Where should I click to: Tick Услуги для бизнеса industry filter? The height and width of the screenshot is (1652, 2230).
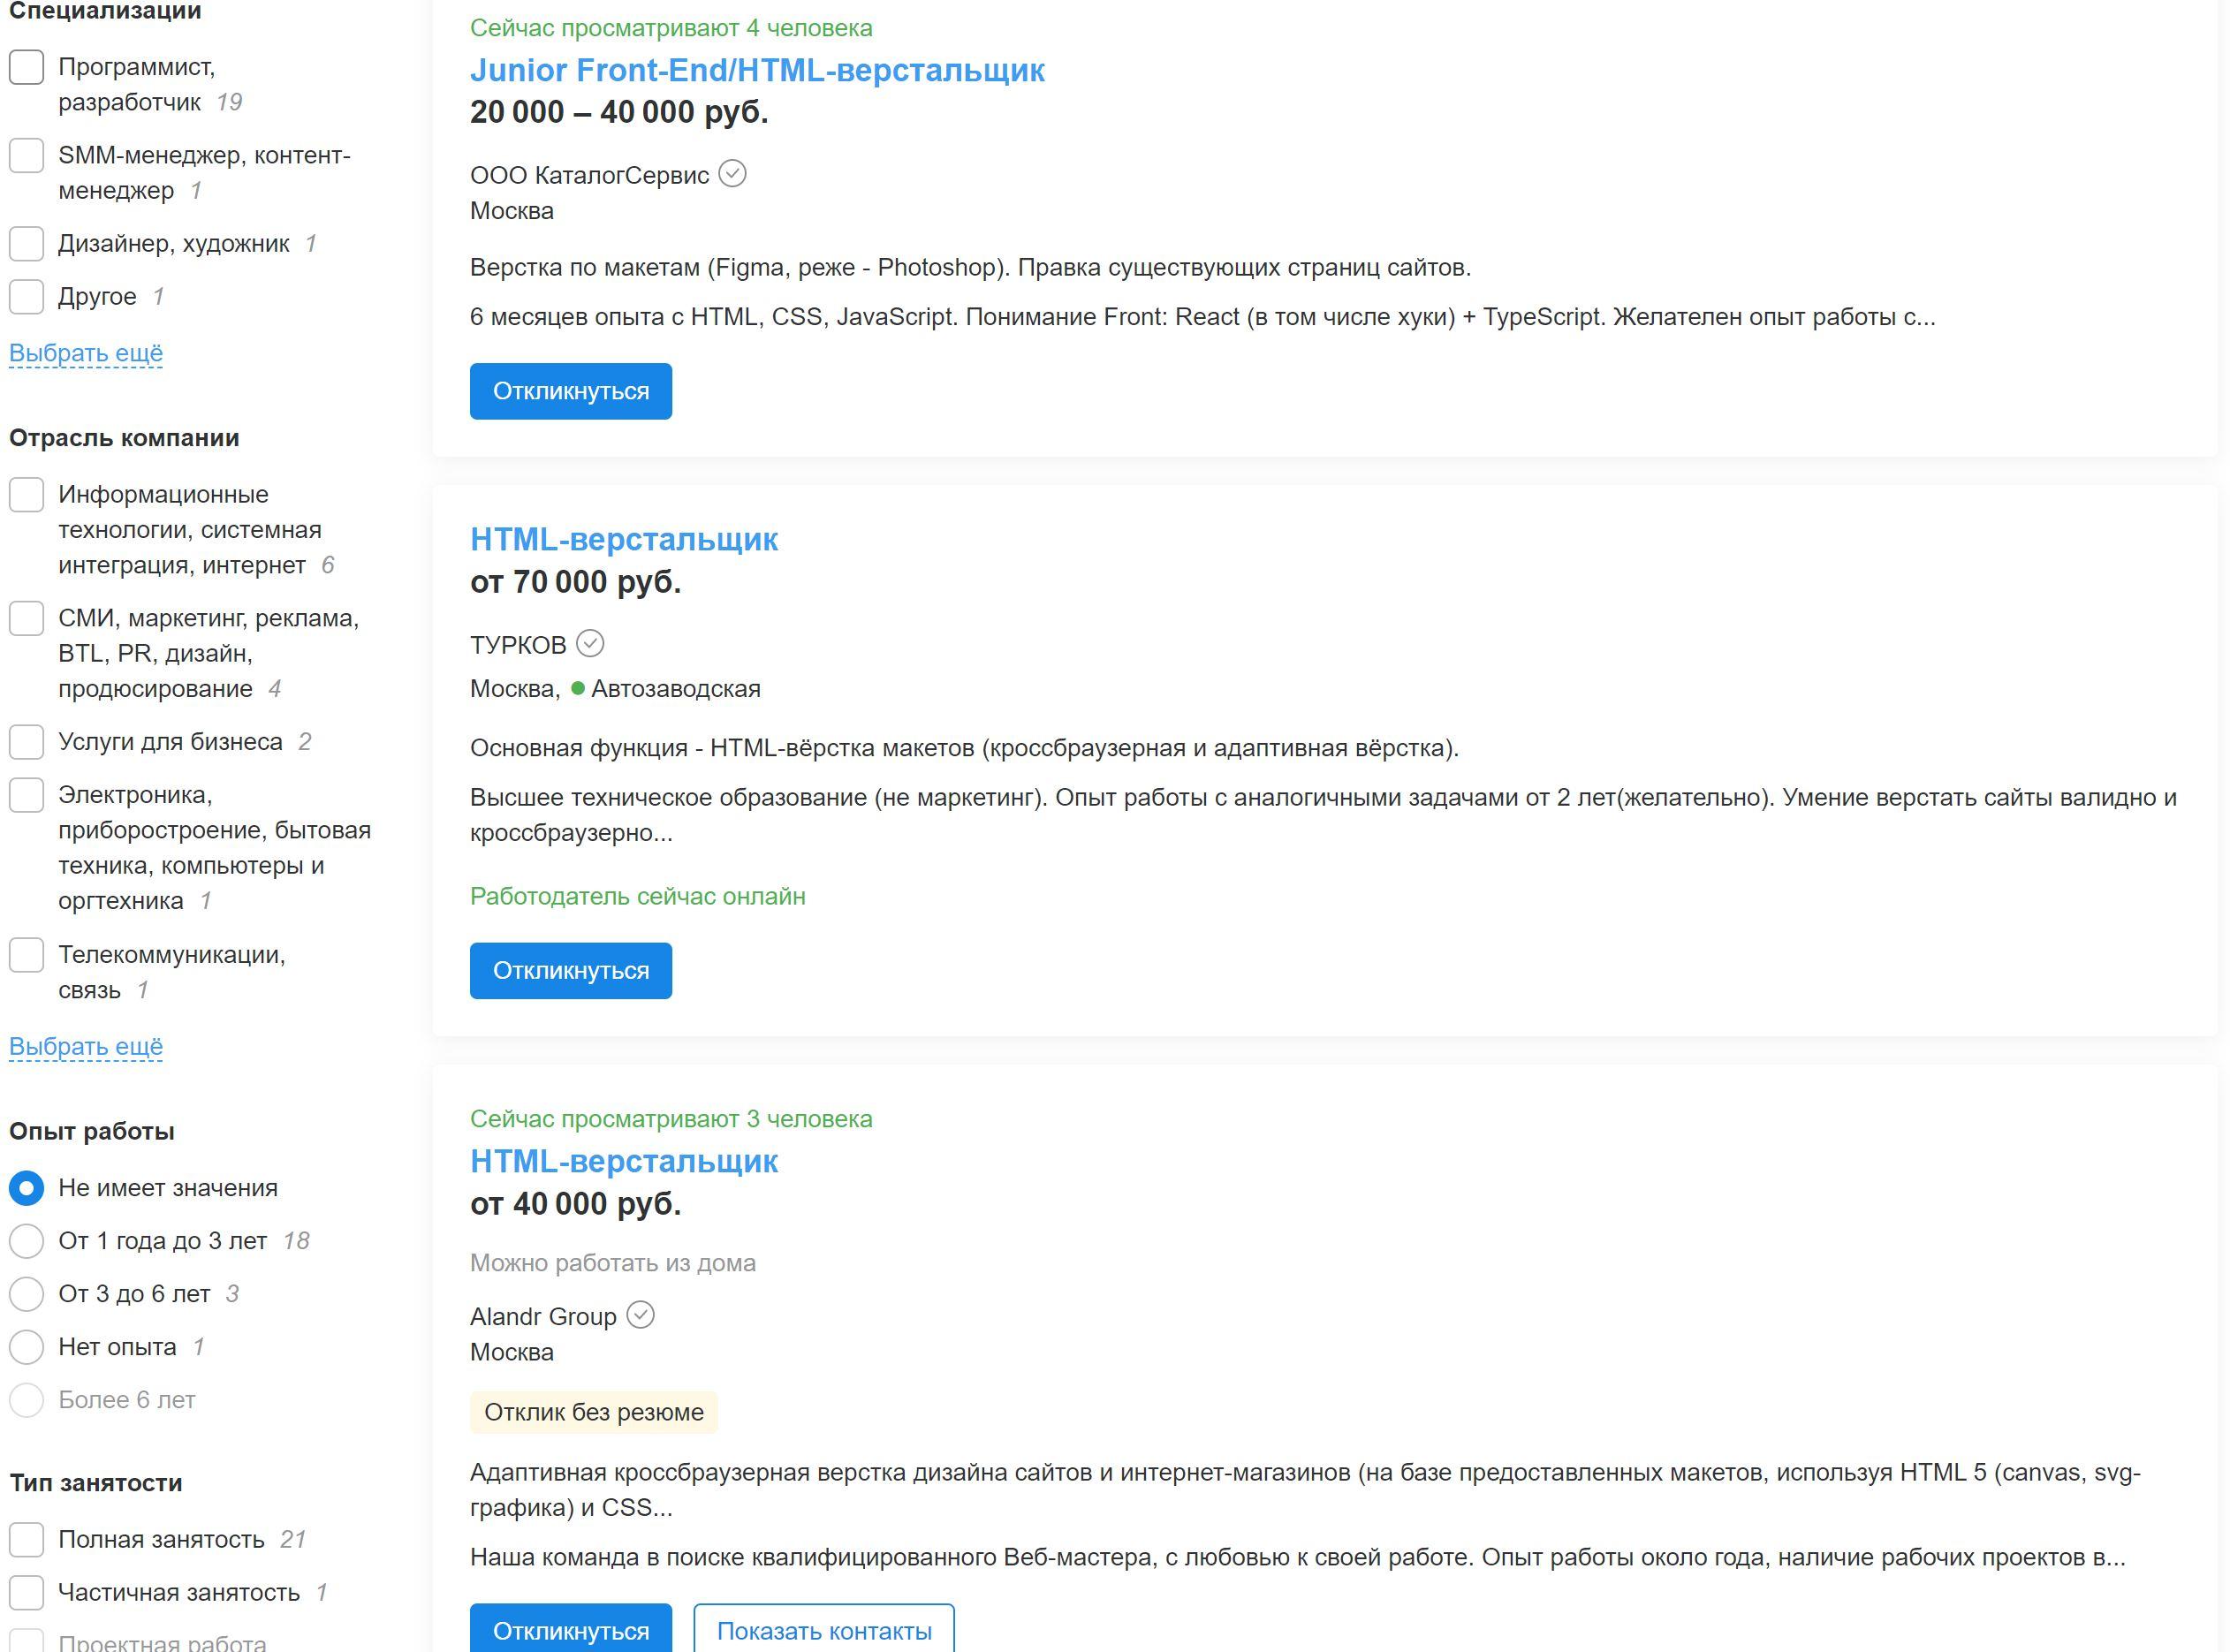[x=27, y=742]
